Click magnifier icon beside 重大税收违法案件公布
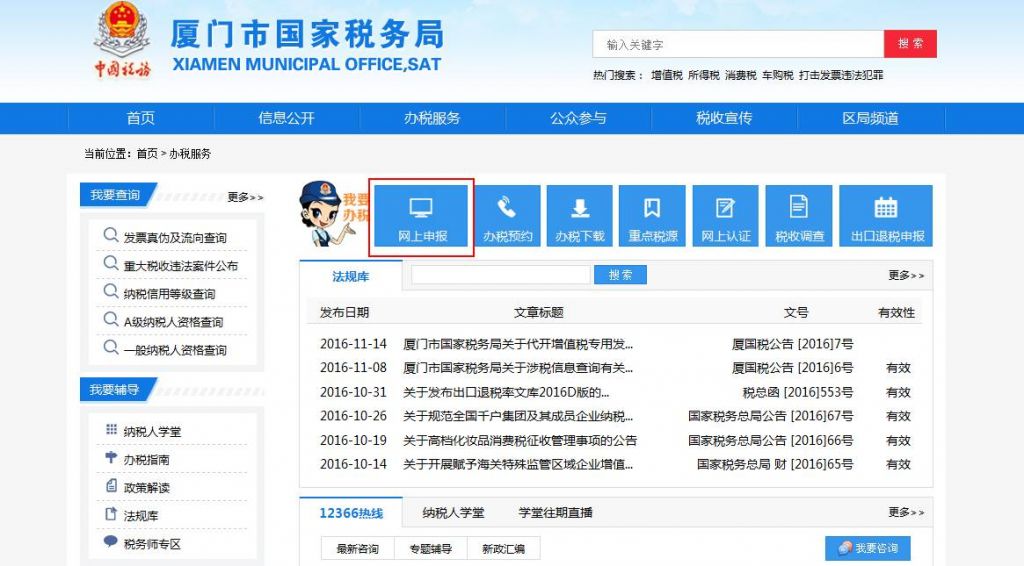This screenshot has height=566, width=1024. (110, 263)
